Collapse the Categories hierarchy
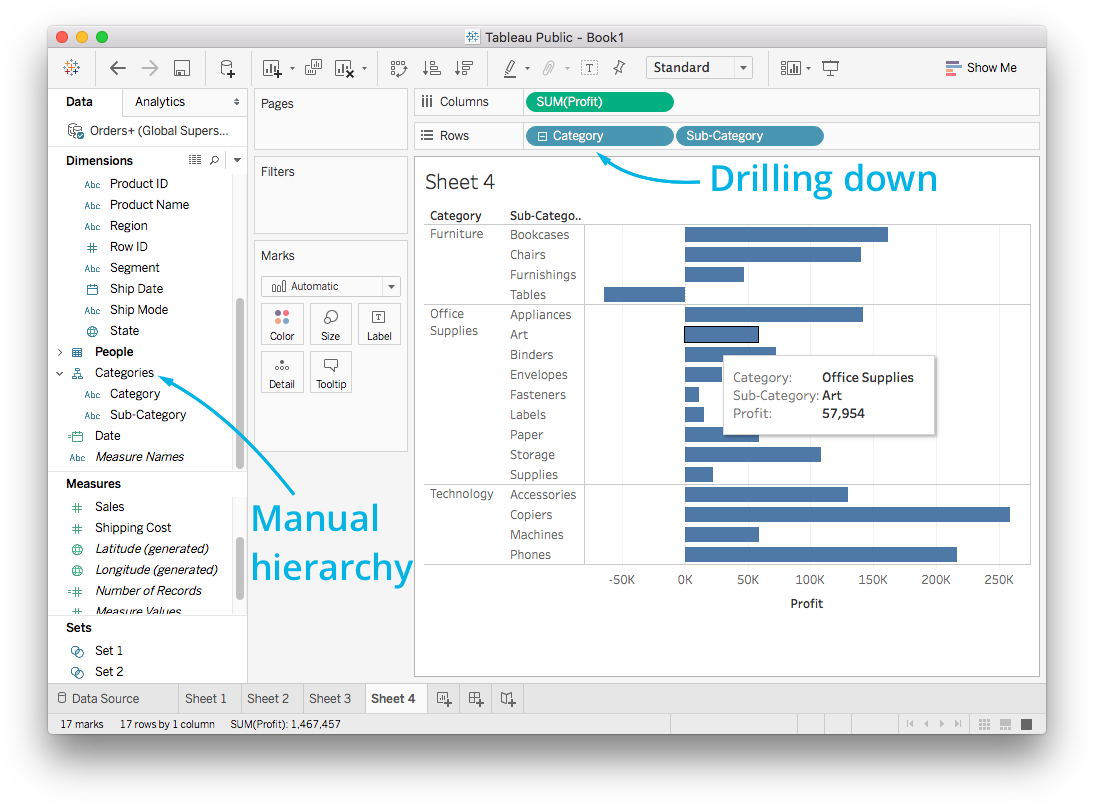The image size is (1094, 808). (x=59, y=373)
